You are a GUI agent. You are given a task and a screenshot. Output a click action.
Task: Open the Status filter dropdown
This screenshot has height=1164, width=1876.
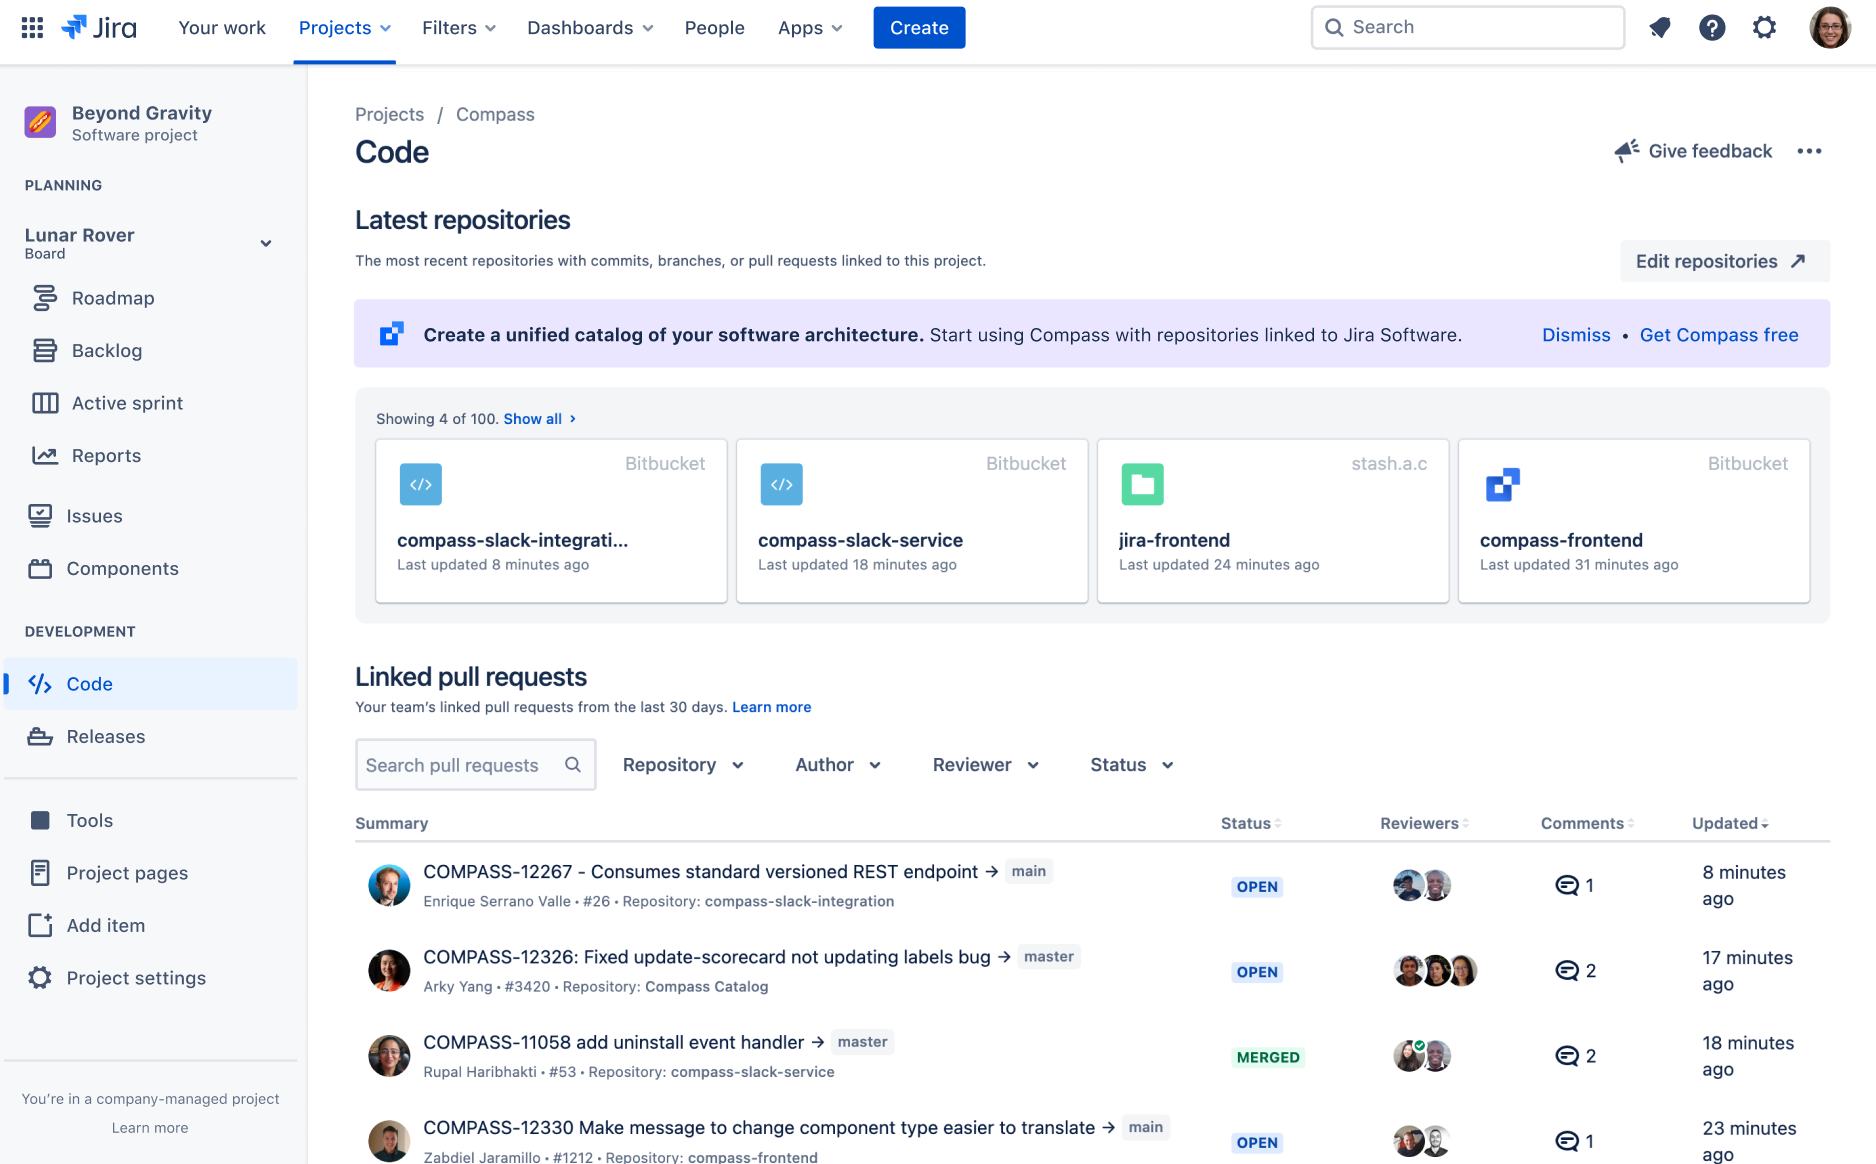click(x=1130, y=764)
